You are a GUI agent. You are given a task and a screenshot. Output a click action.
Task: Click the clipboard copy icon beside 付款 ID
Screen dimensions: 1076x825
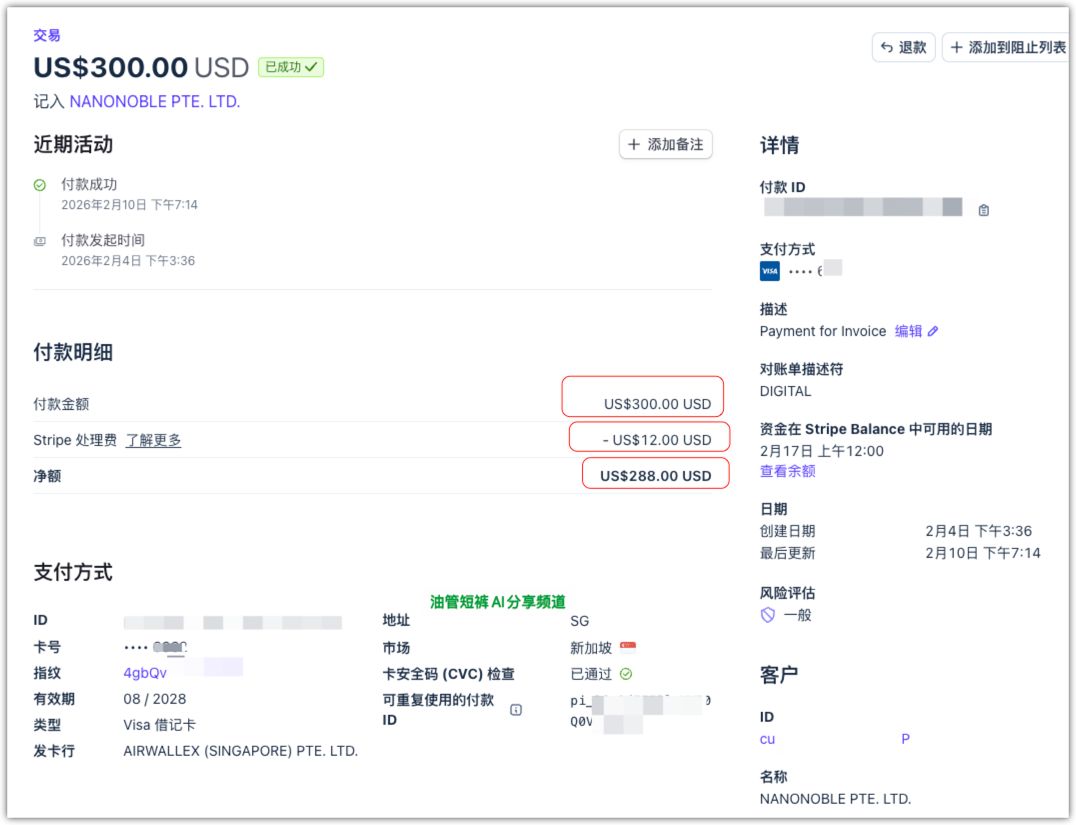[983, 210]
